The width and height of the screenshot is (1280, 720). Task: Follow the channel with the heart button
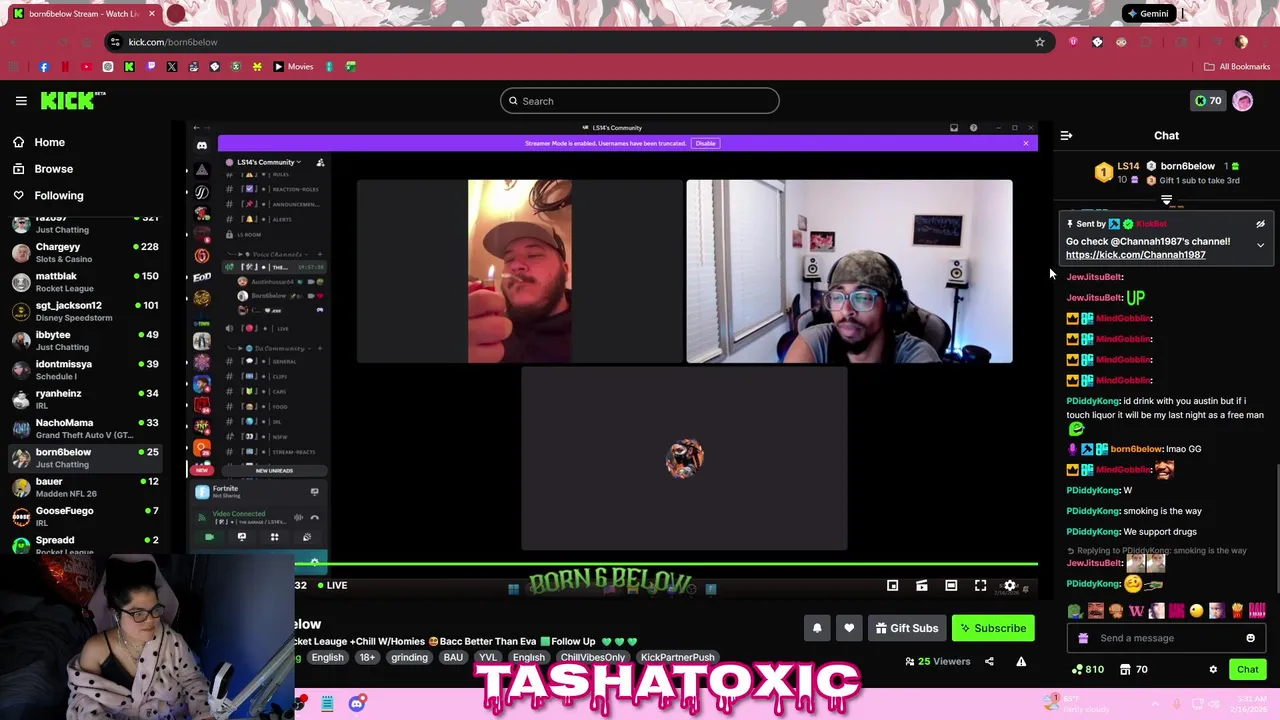849,628
